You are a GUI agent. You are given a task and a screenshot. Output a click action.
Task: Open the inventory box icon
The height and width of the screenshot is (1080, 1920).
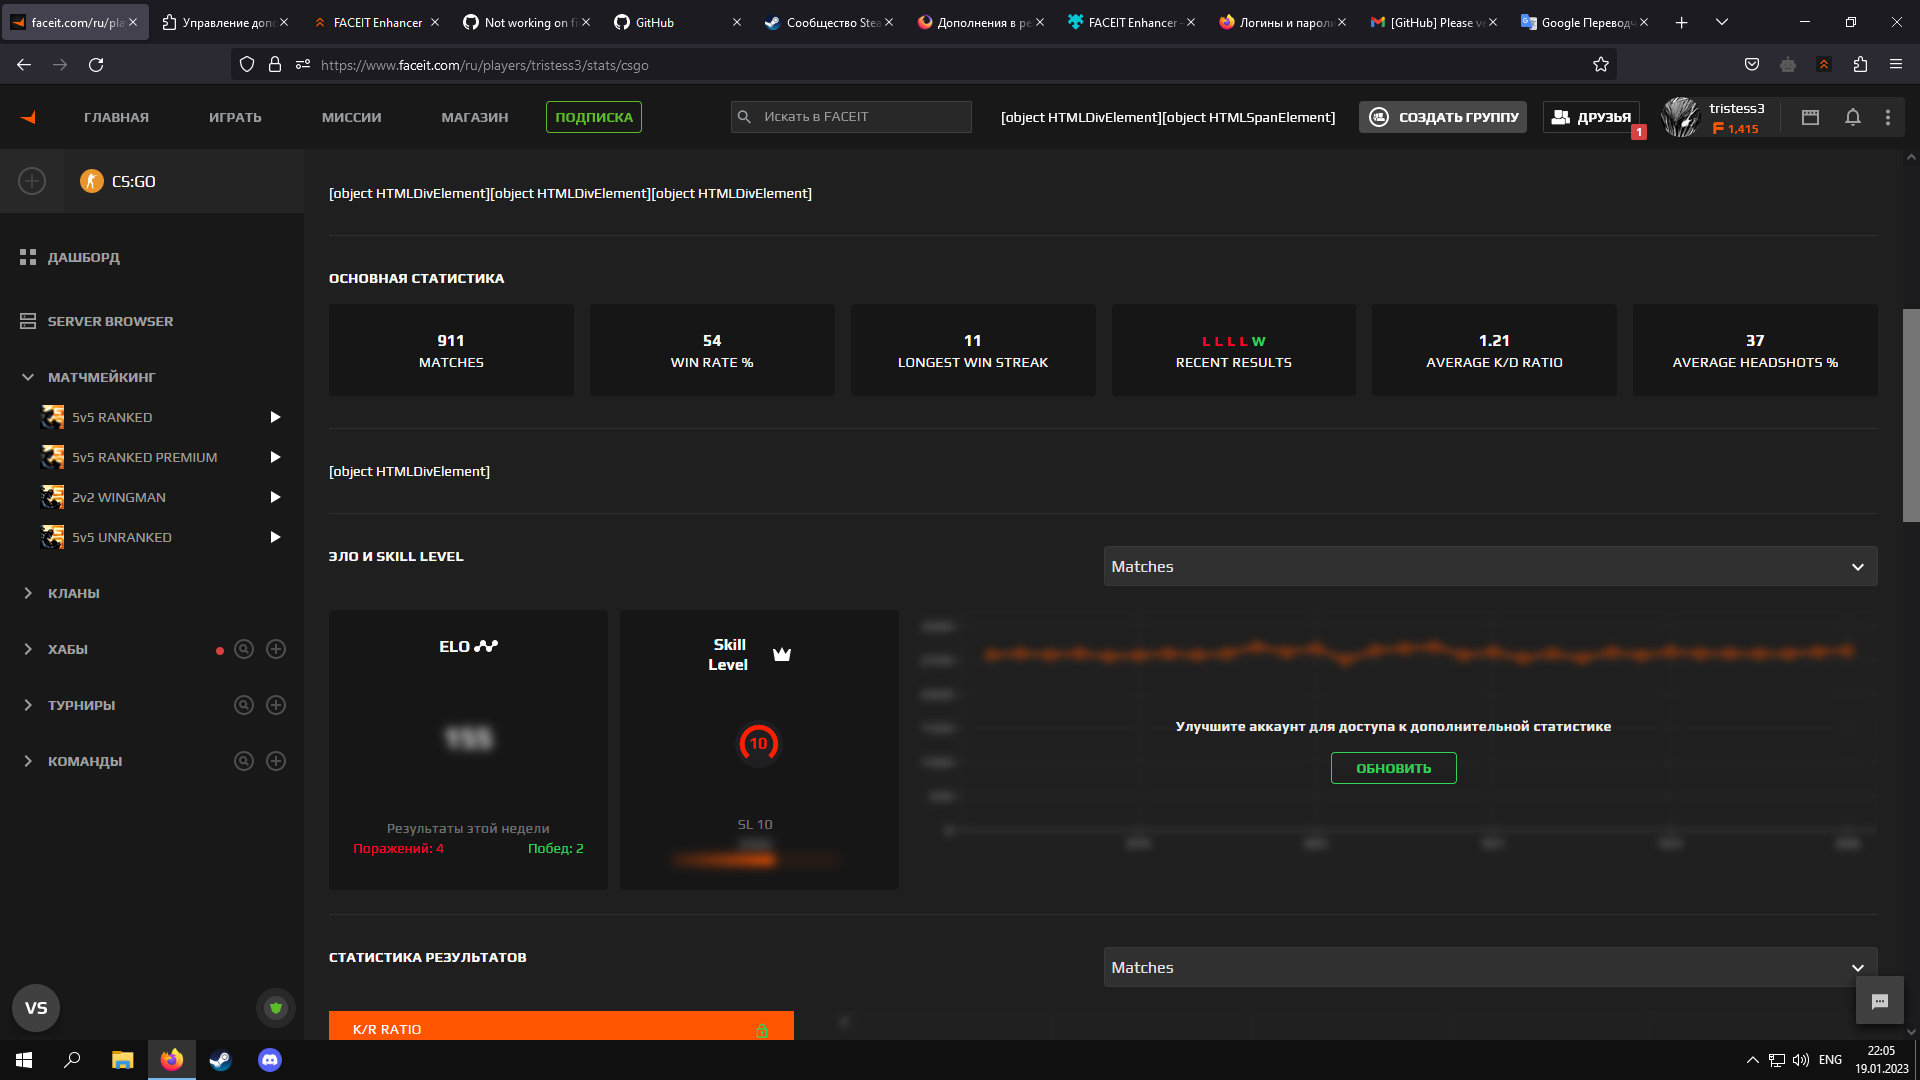[x=1810, y=117]
